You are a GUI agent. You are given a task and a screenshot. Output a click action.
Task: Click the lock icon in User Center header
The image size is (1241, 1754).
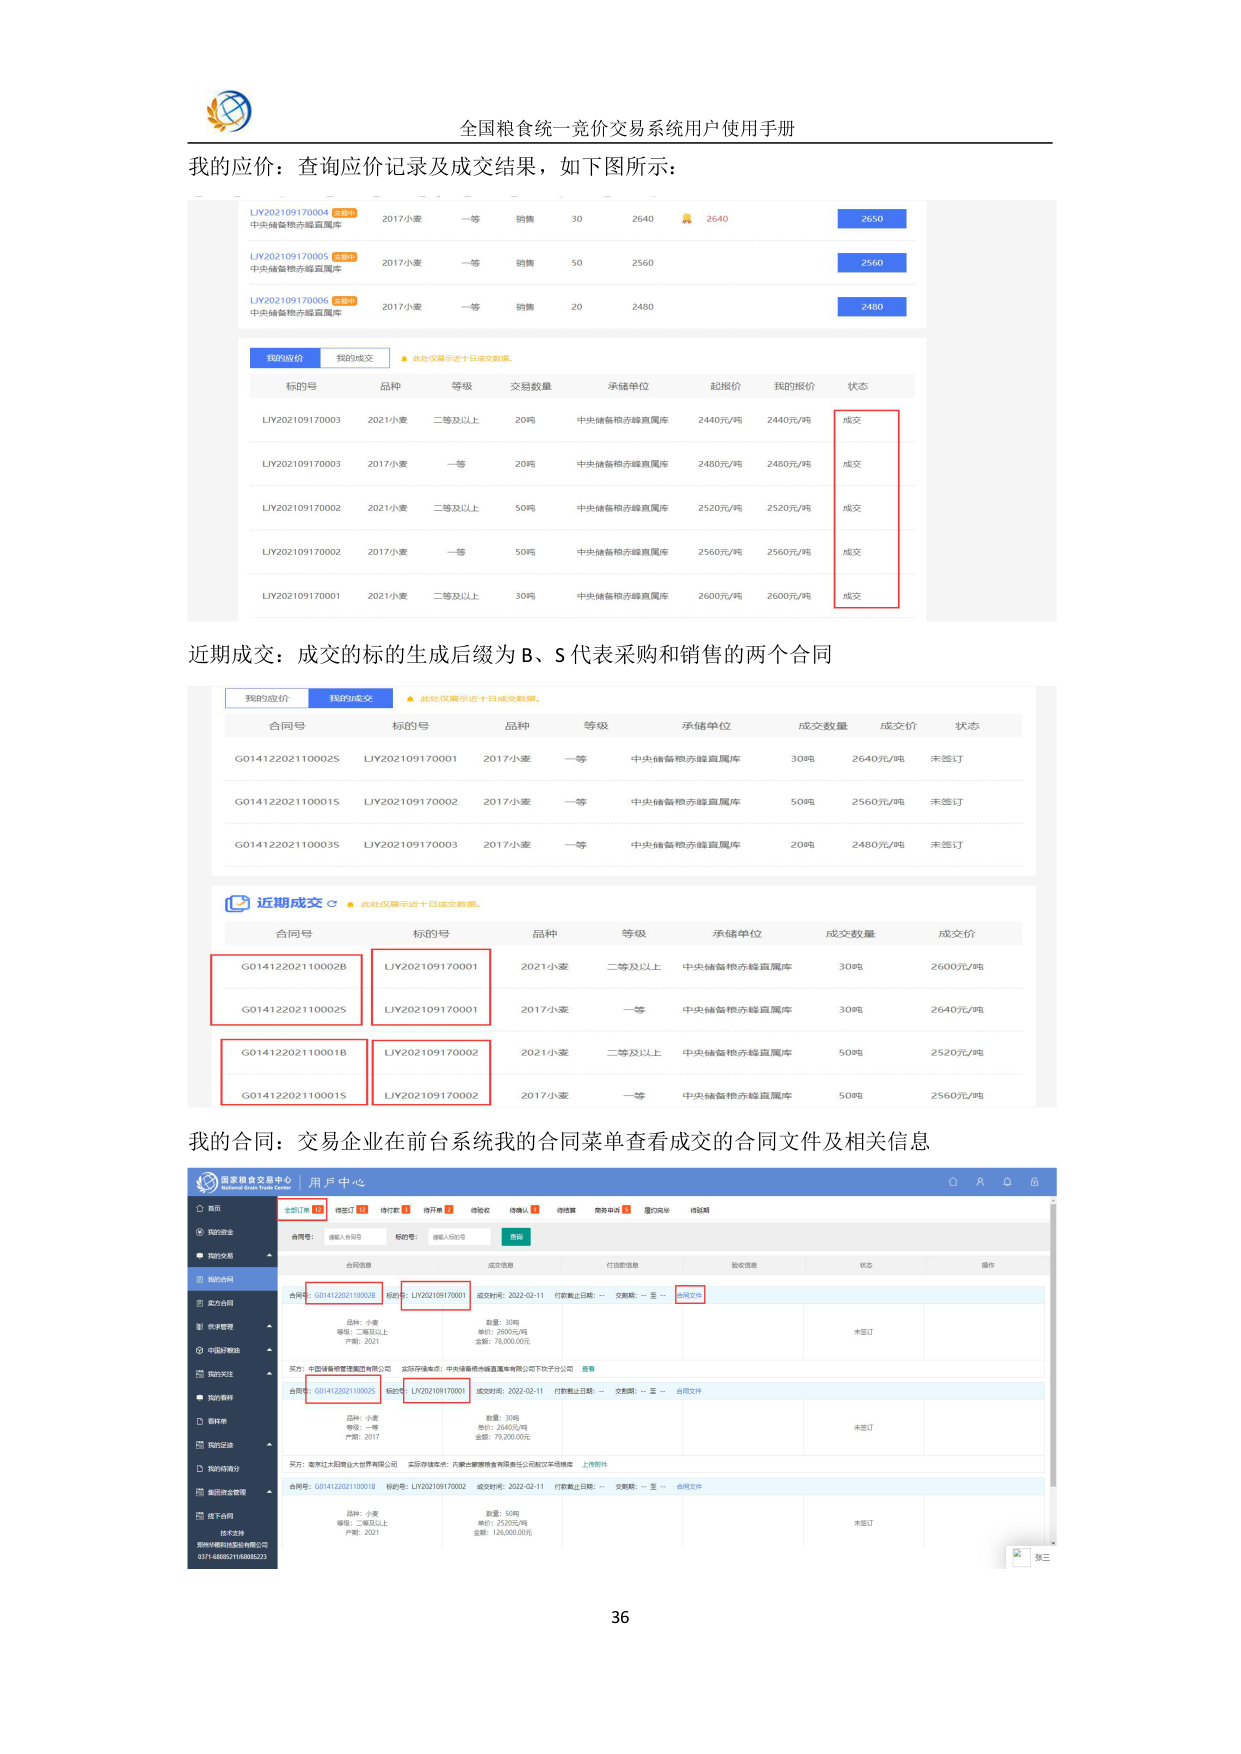(1035, 1182)
